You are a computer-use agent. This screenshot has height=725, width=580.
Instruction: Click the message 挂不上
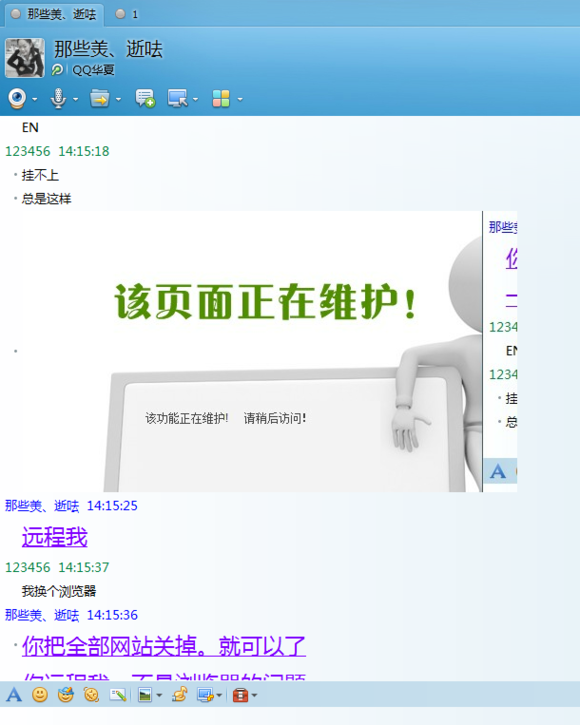pos(40,175)
